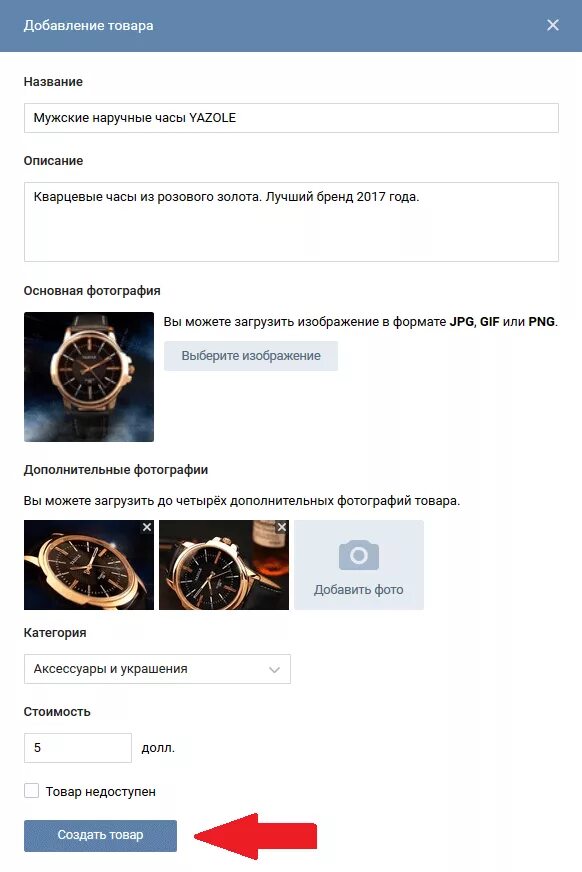
Task: Remove the second additional watch photo
Action: tap(282, 527)
